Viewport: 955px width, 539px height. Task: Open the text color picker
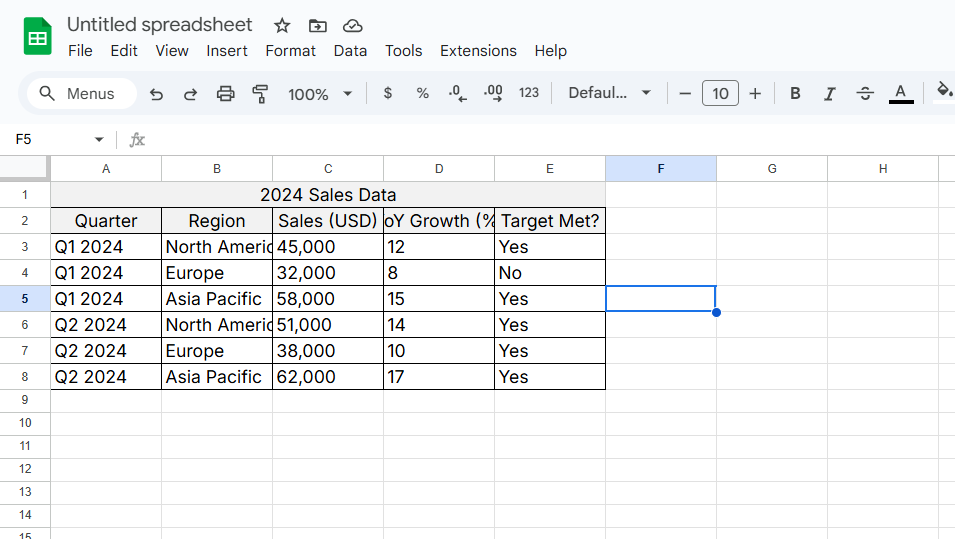pos(901,93)
